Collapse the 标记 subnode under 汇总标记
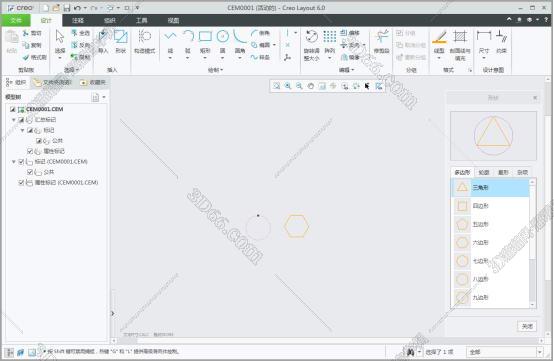 pyautogui.click(x=23, y=131)
